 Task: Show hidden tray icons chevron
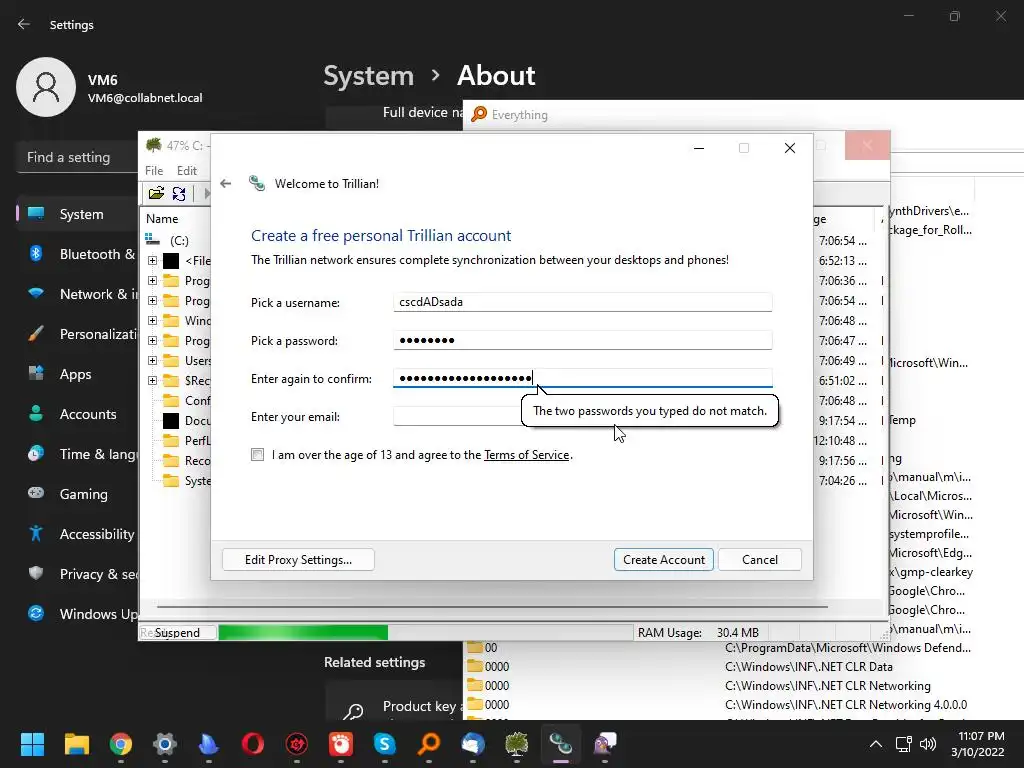coord(876,744)
